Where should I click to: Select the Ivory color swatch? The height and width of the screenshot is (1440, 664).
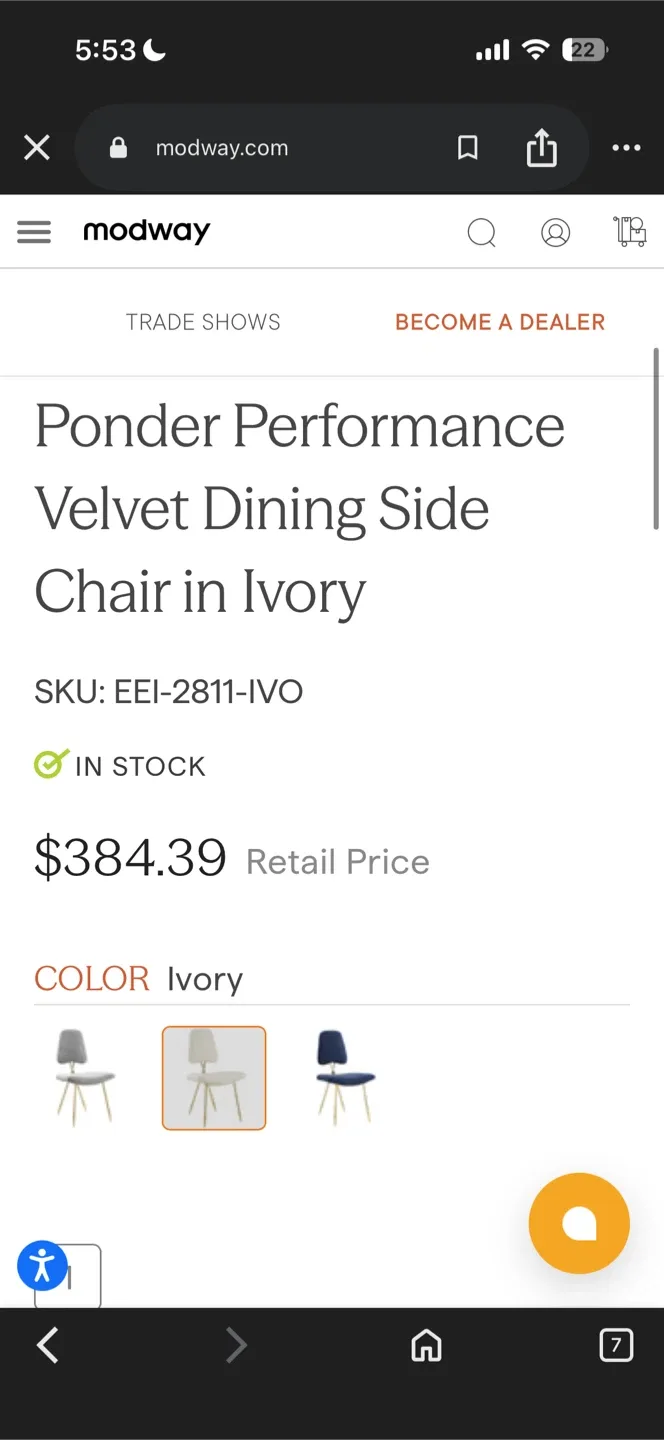tap(213, 1078)
